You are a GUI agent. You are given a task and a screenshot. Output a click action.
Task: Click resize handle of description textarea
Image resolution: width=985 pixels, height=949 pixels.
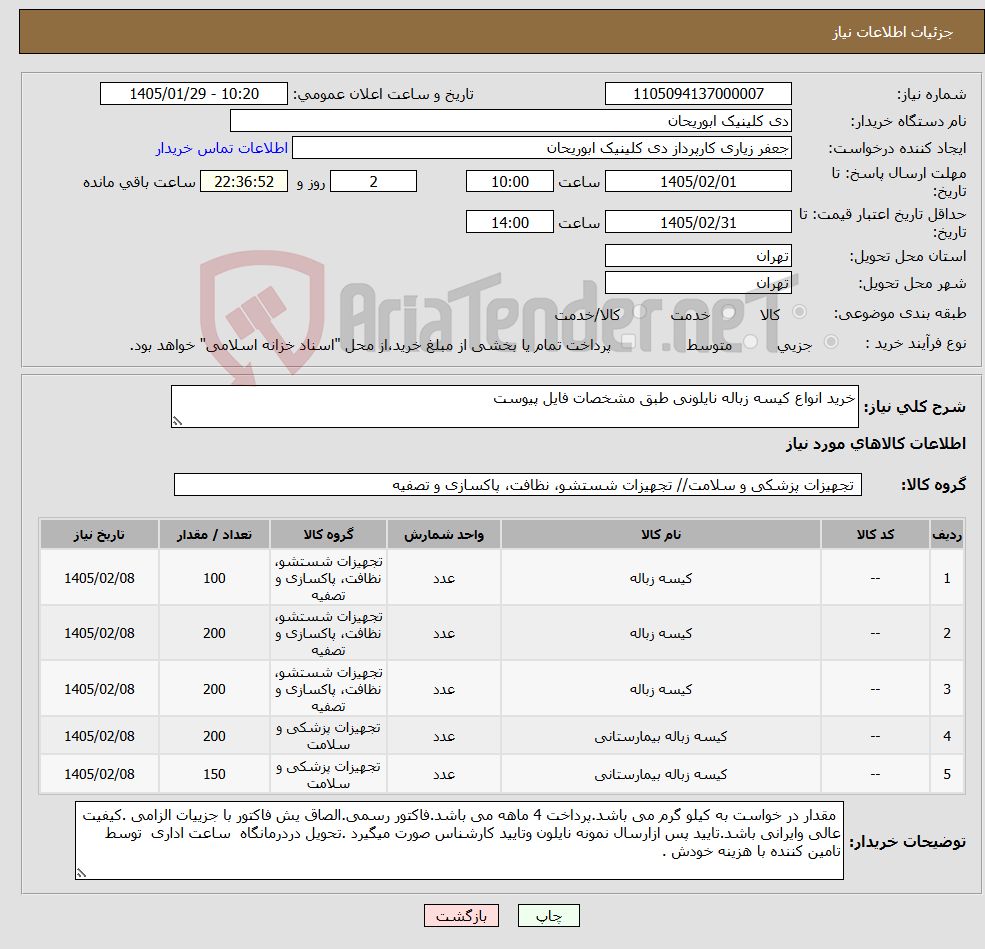pyautogui.click(x=177, y=421)
